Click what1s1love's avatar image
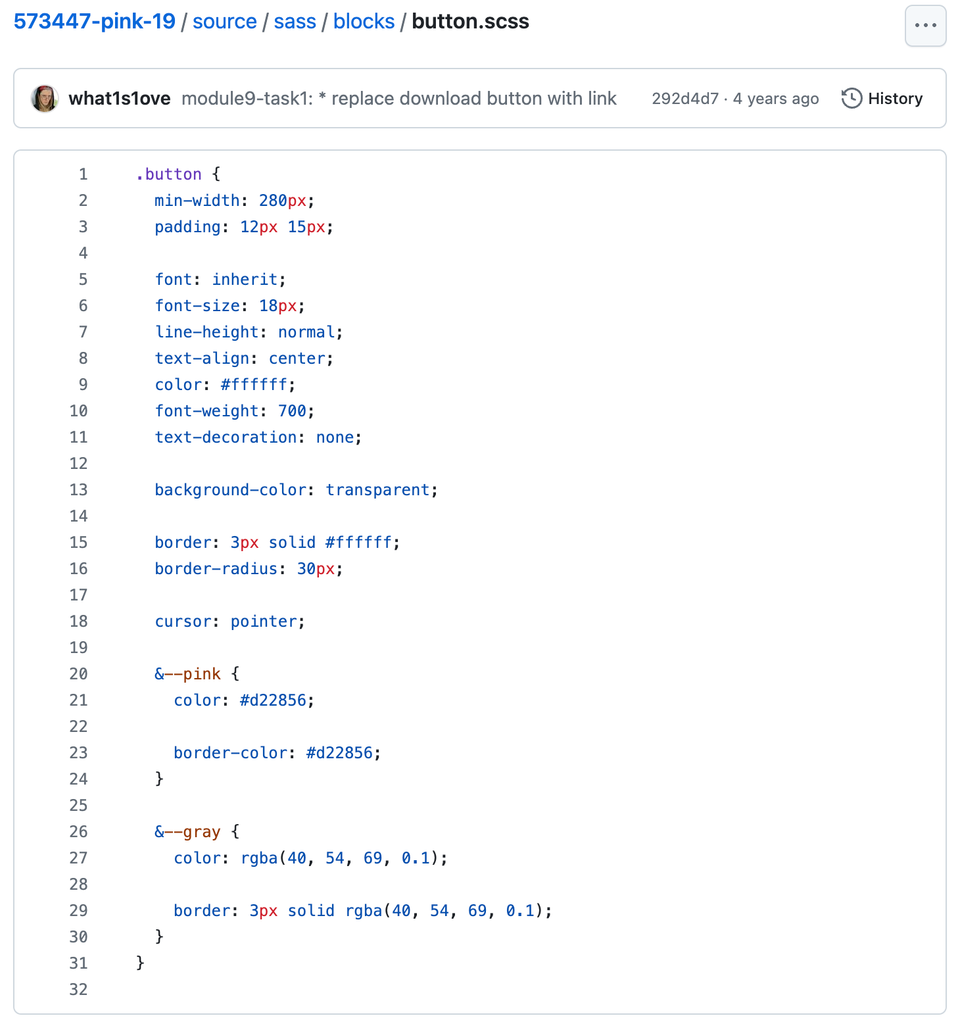960x1028 pixels. click(45, 98)
